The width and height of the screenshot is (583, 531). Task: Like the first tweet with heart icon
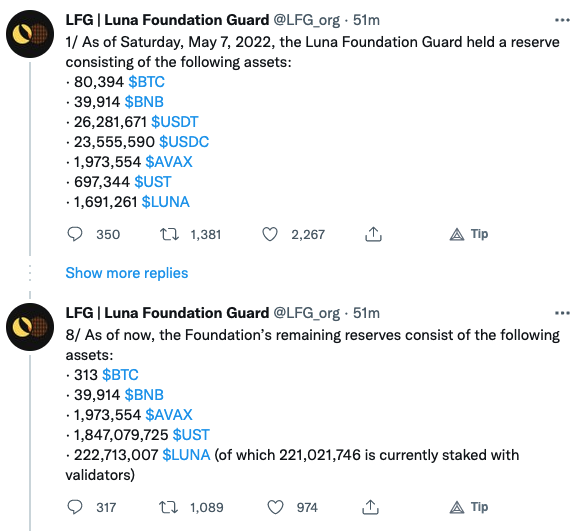click(270, 234)
